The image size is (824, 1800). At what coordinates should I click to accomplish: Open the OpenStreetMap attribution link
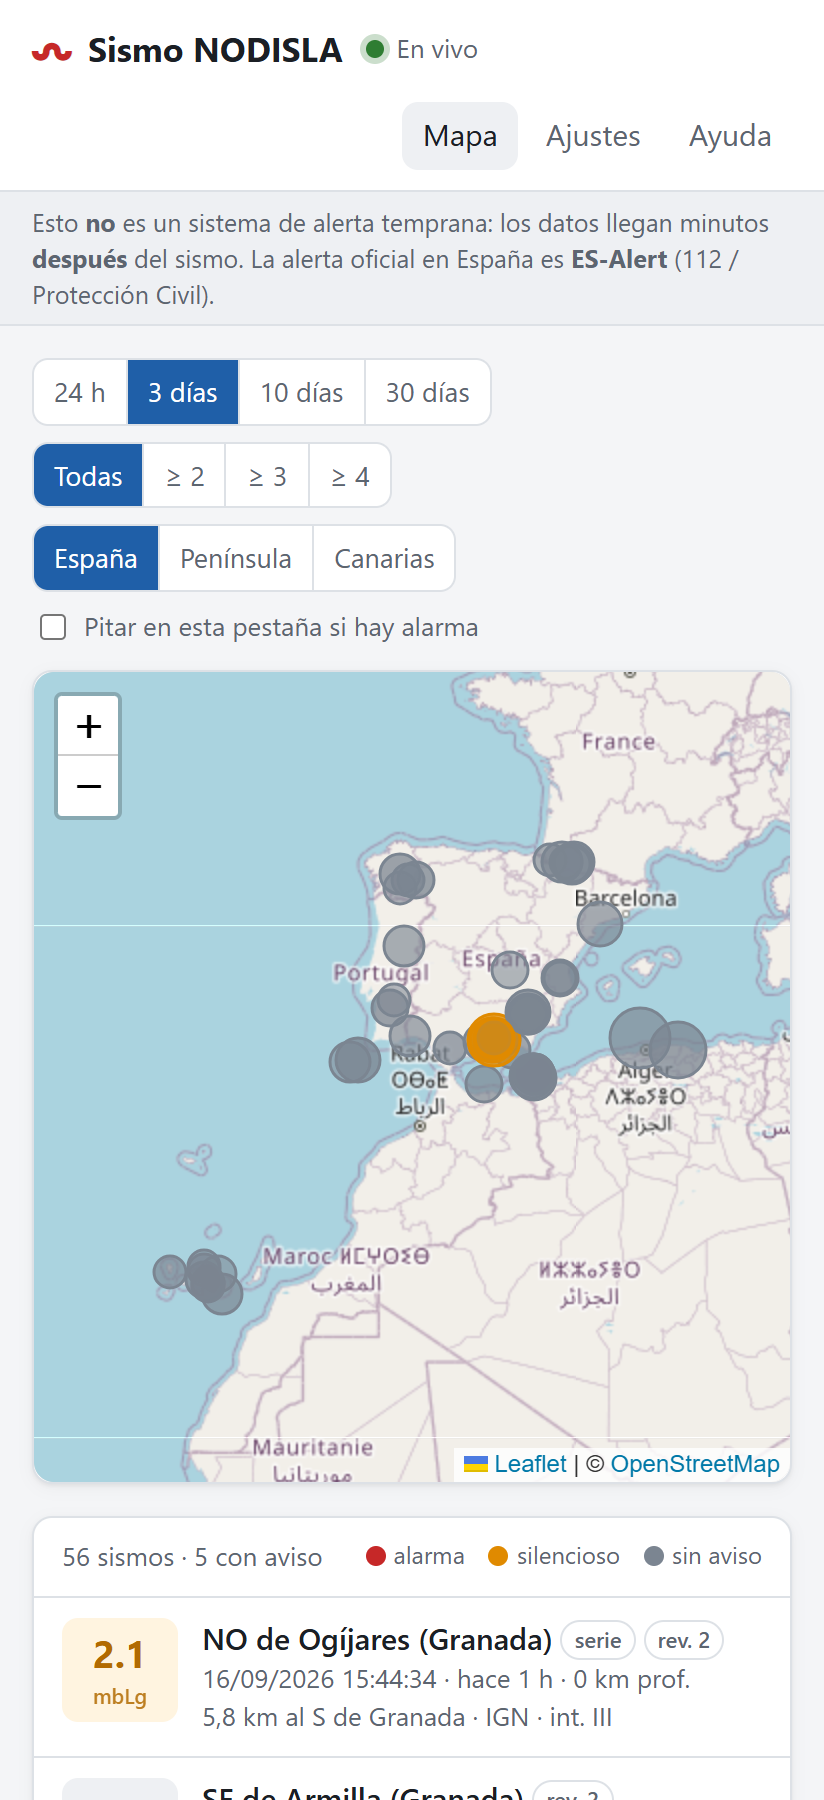[x=695, y=1464]
